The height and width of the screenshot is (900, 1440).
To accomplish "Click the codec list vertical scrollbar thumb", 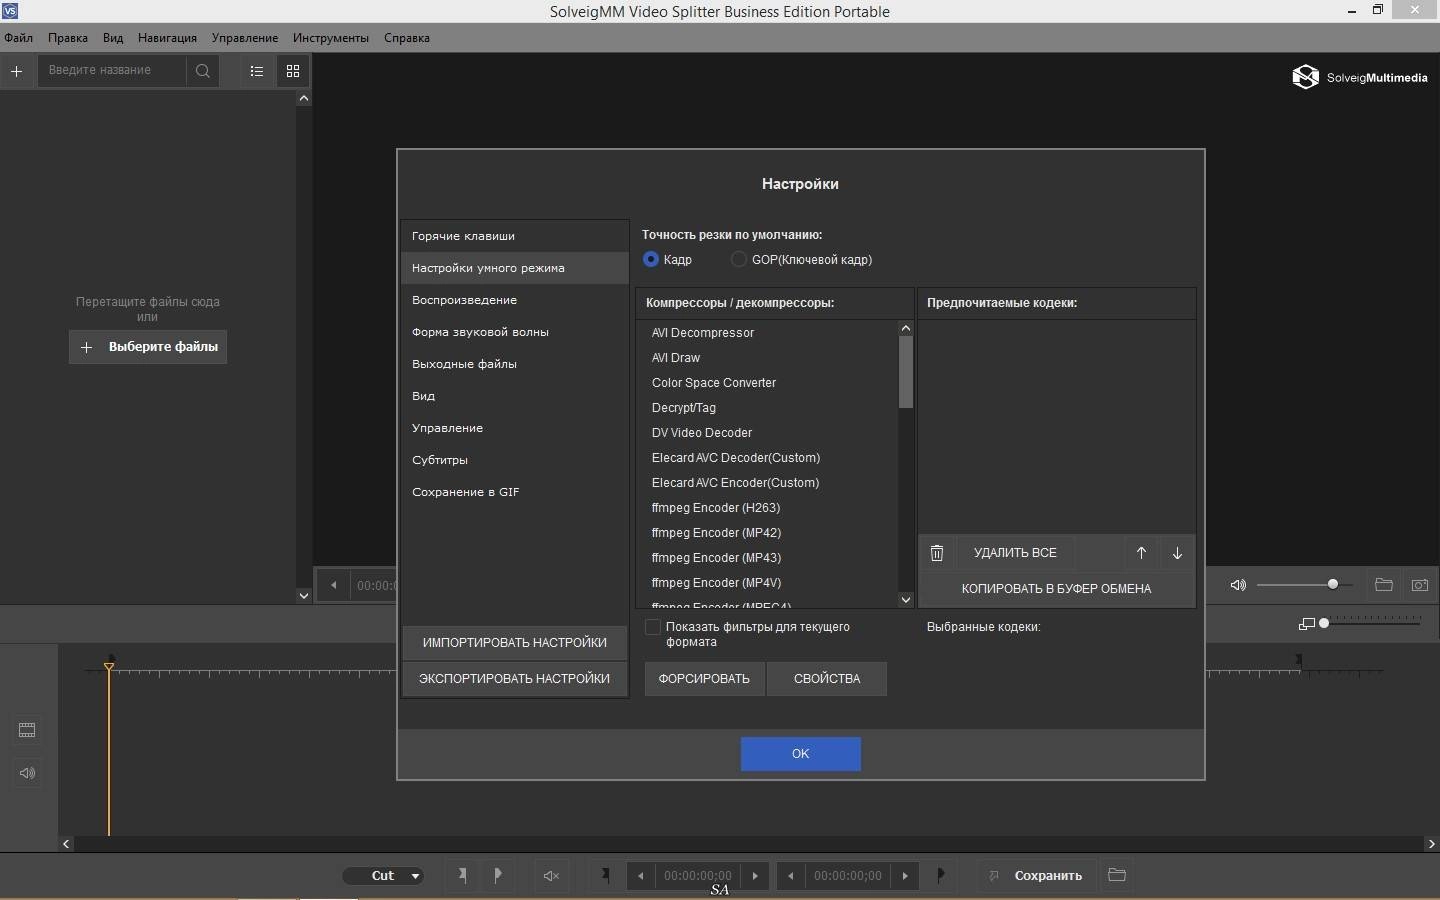I will coord(906,372).
